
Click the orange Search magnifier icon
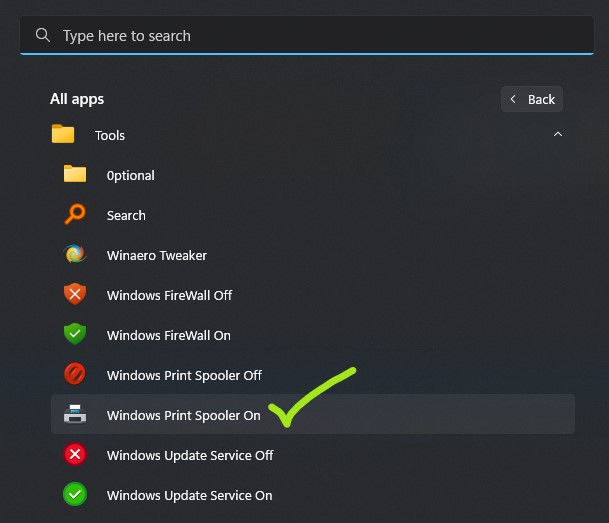(75, 214)
